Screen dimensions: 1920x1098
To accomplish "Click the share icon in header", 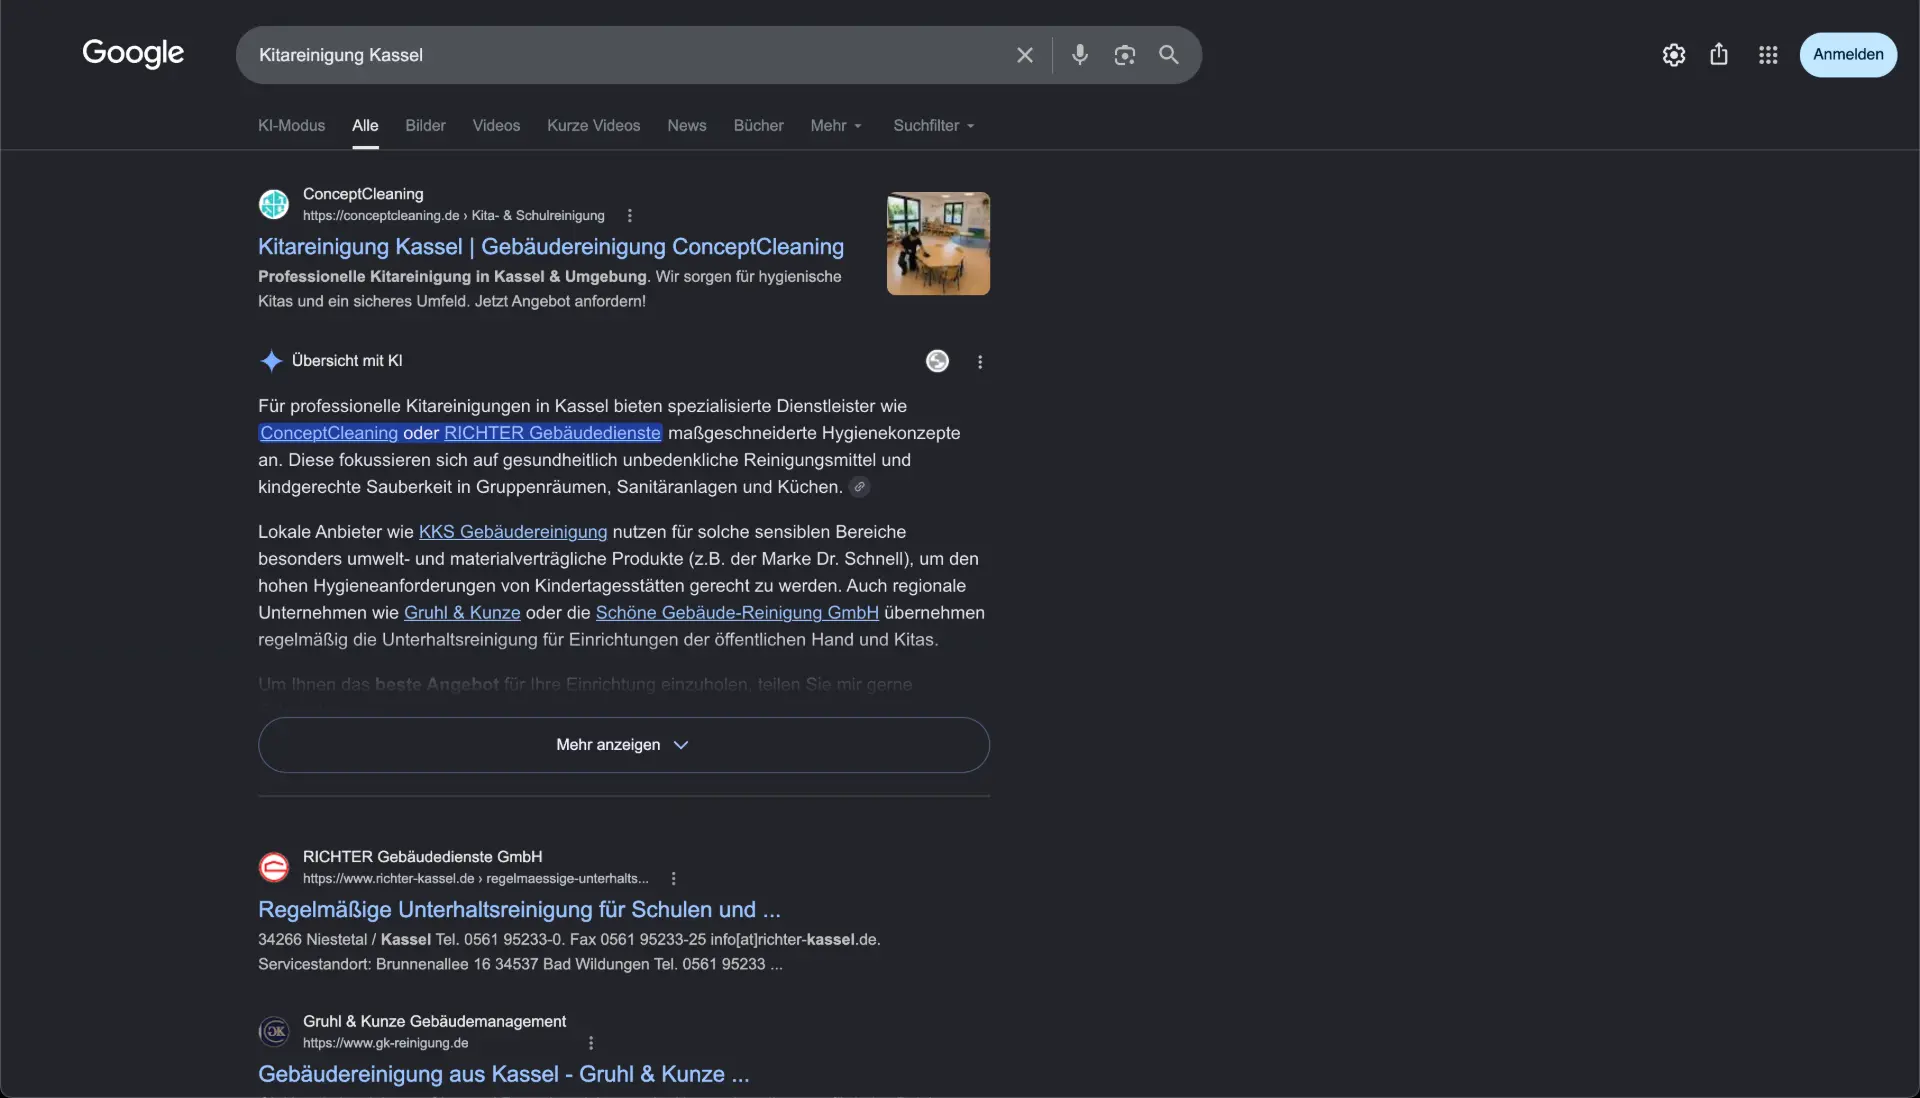I will point(1719,54).
